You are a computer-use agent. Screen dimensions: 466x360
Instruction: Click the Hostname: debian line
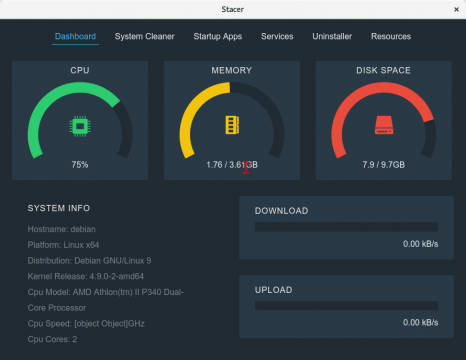click(x=62, y=229)
